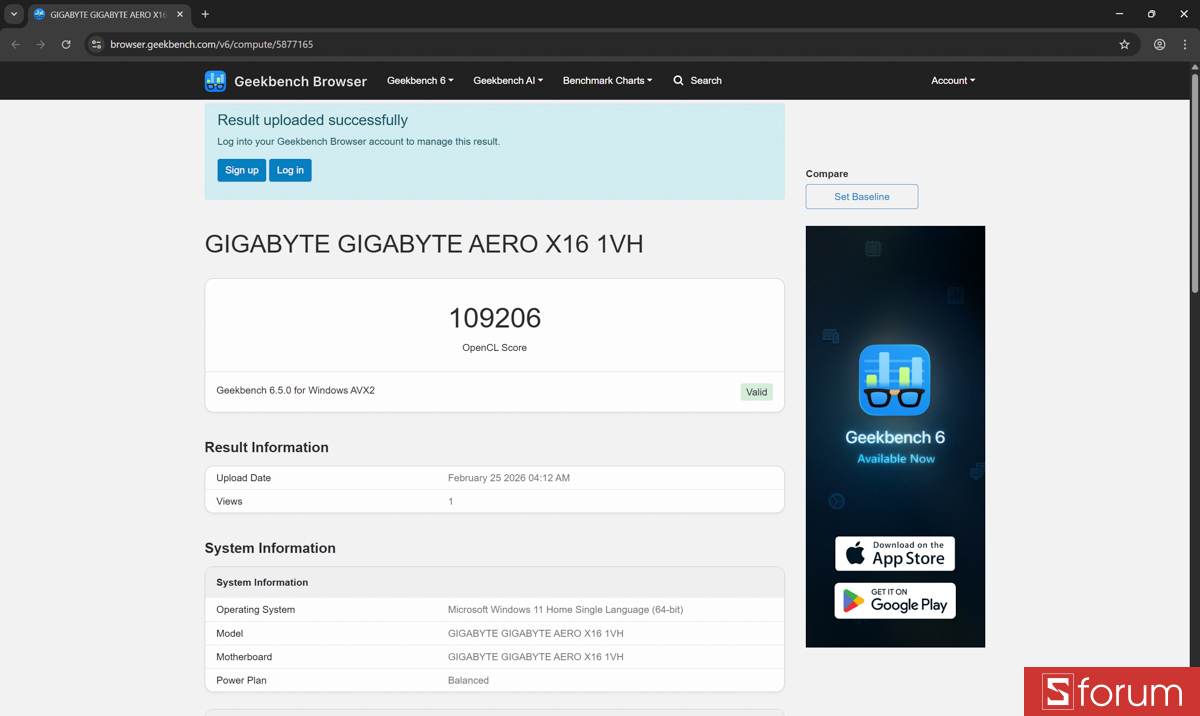Click the Geekbench Browser logo icon
This screenshot has height=716, width=1200.
pos(215,81)
